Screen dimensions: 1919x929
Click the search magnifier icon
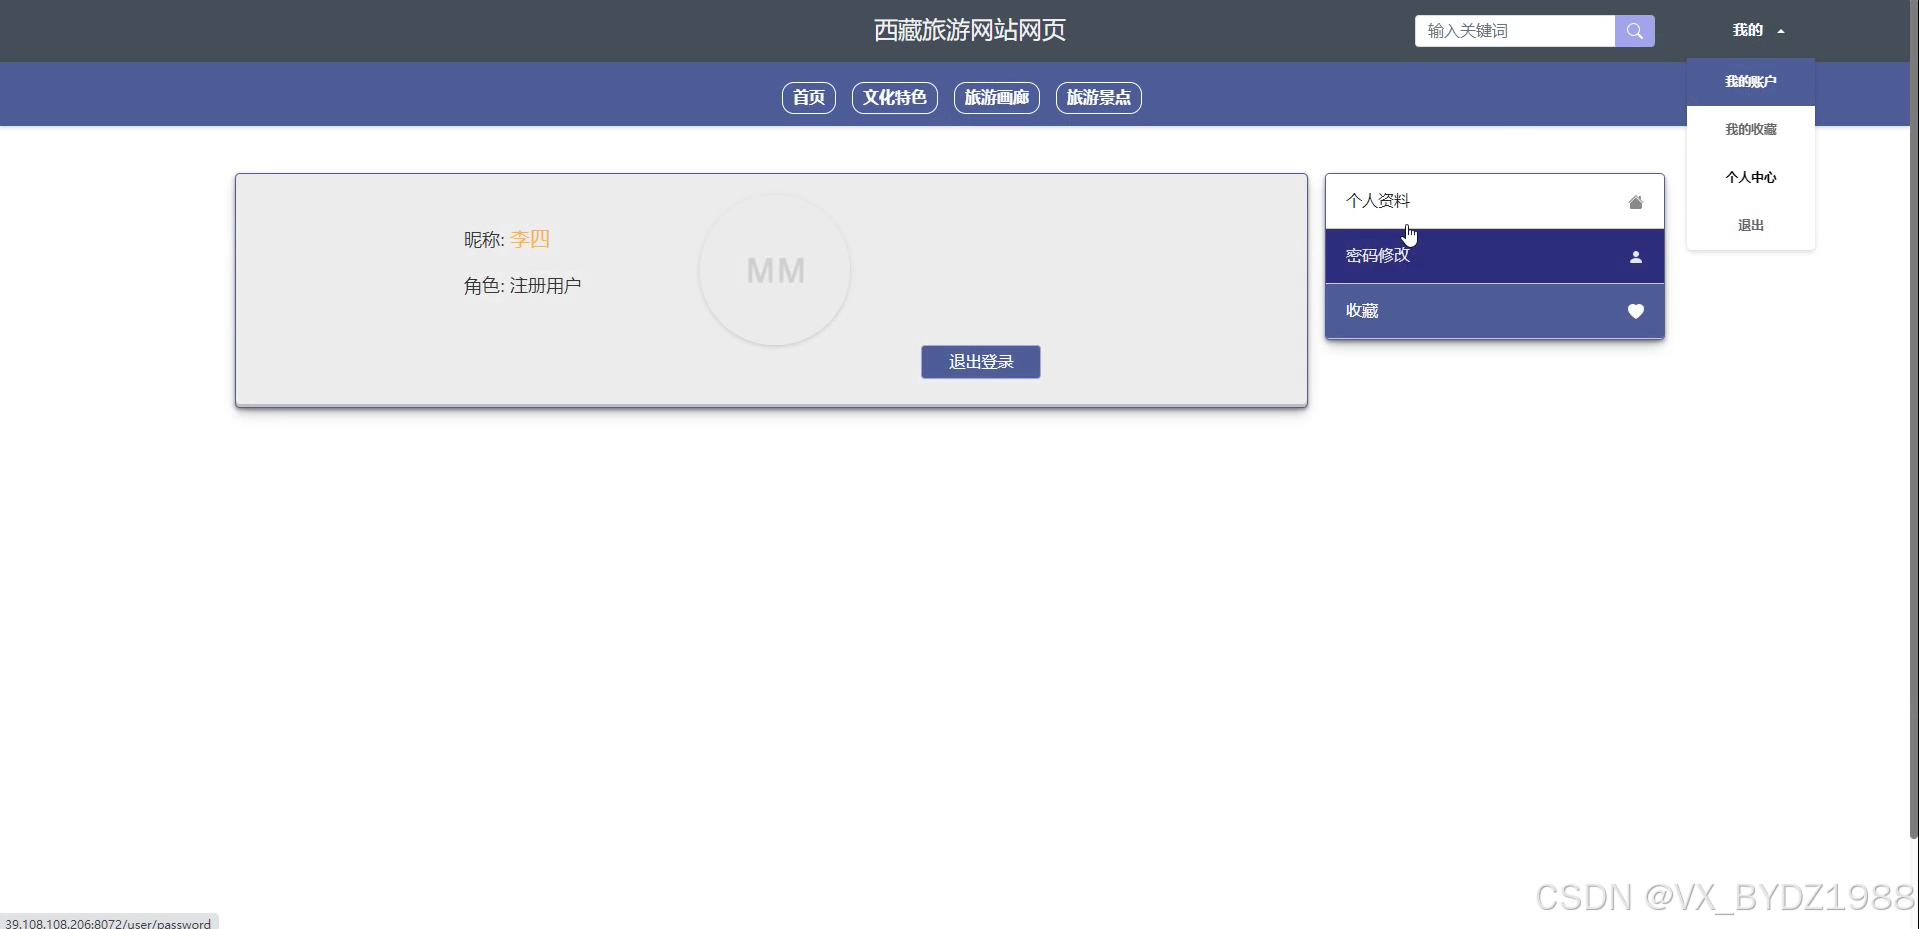tap(1634, 31)
